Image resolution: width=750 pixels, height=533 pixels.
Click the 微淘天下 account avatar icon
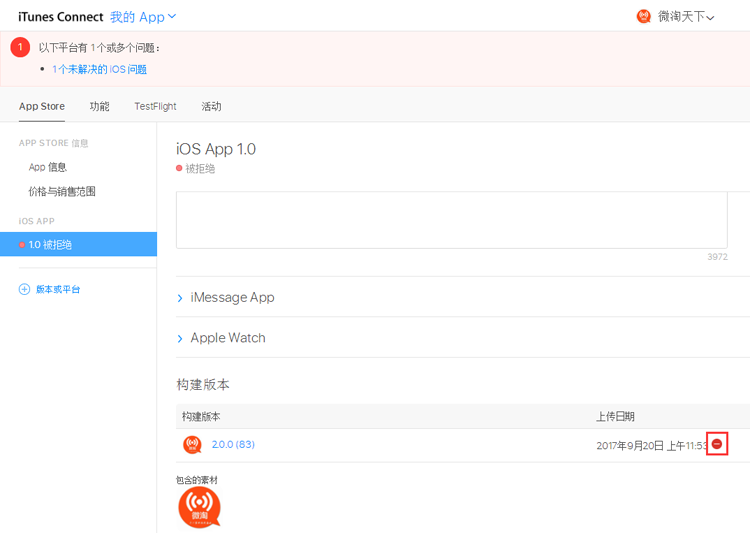click(643, 16)
